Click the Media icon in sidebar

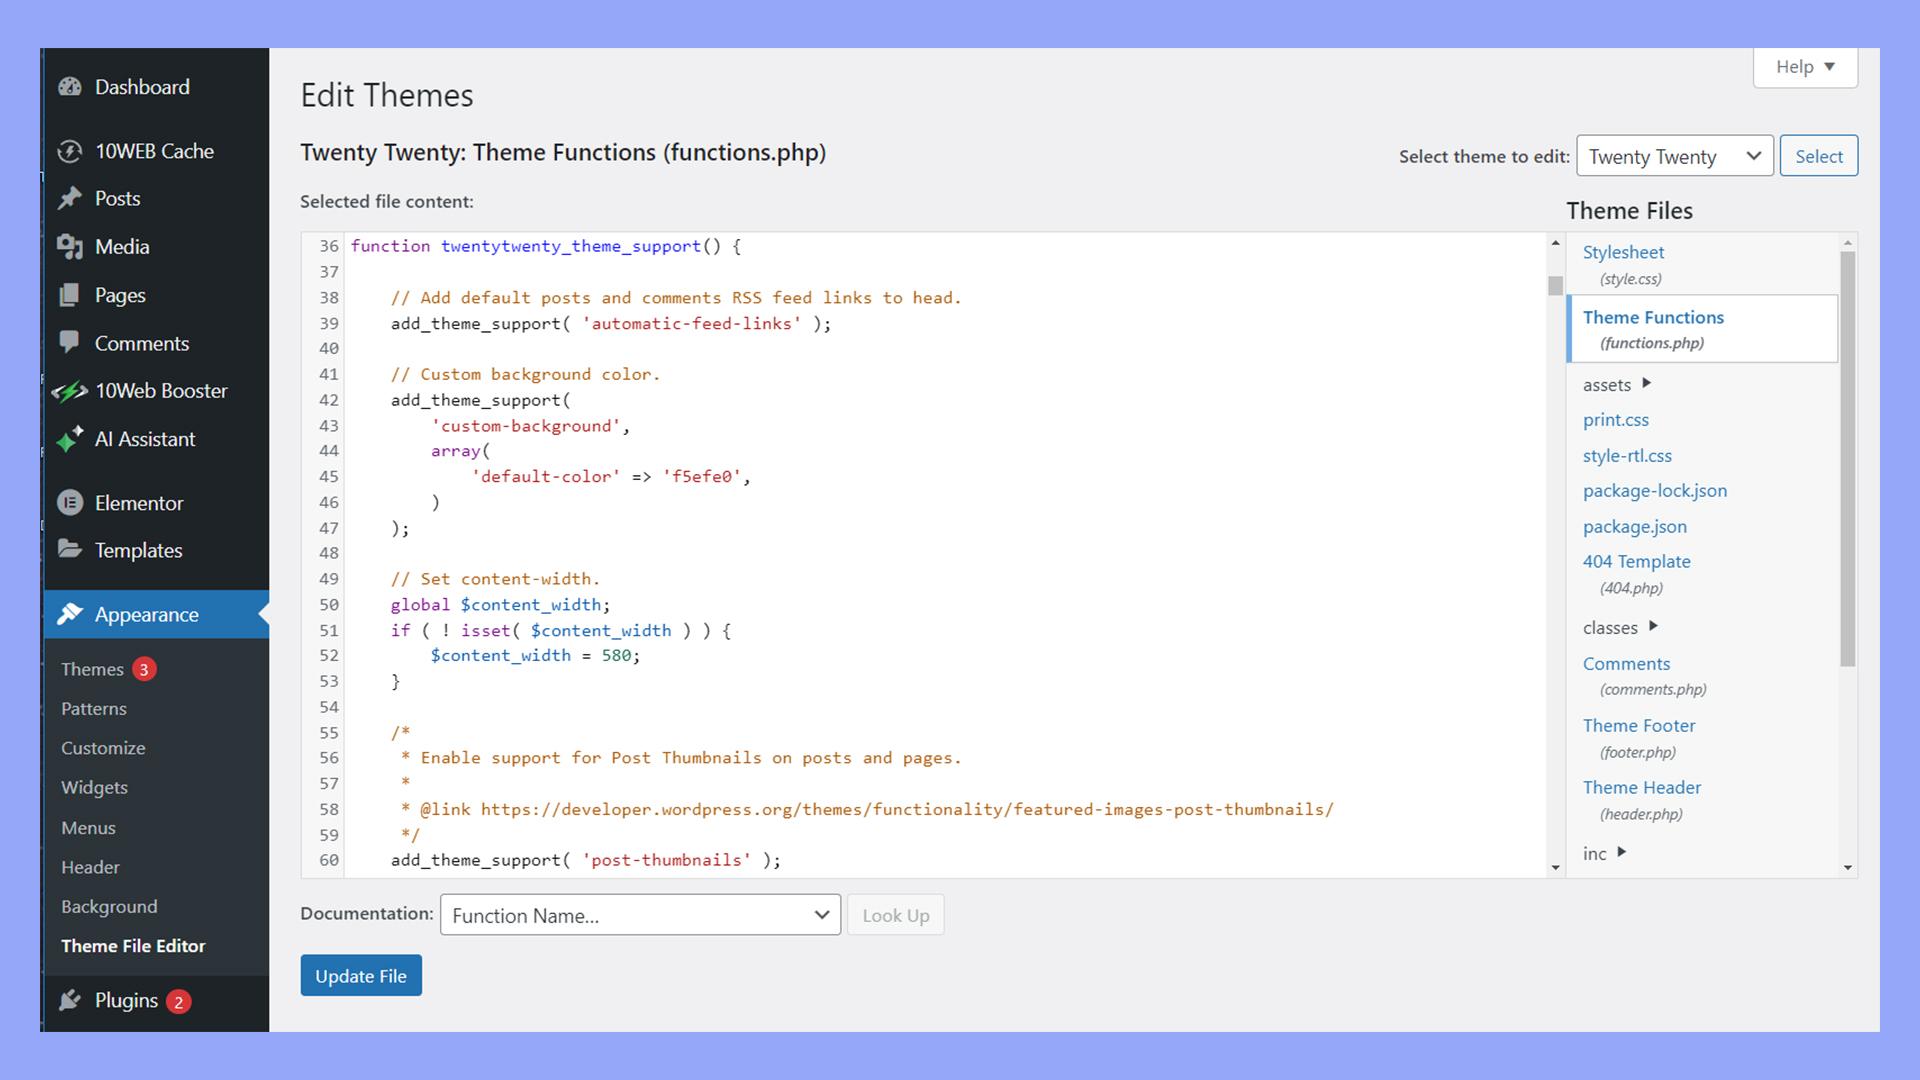[69, 247]
